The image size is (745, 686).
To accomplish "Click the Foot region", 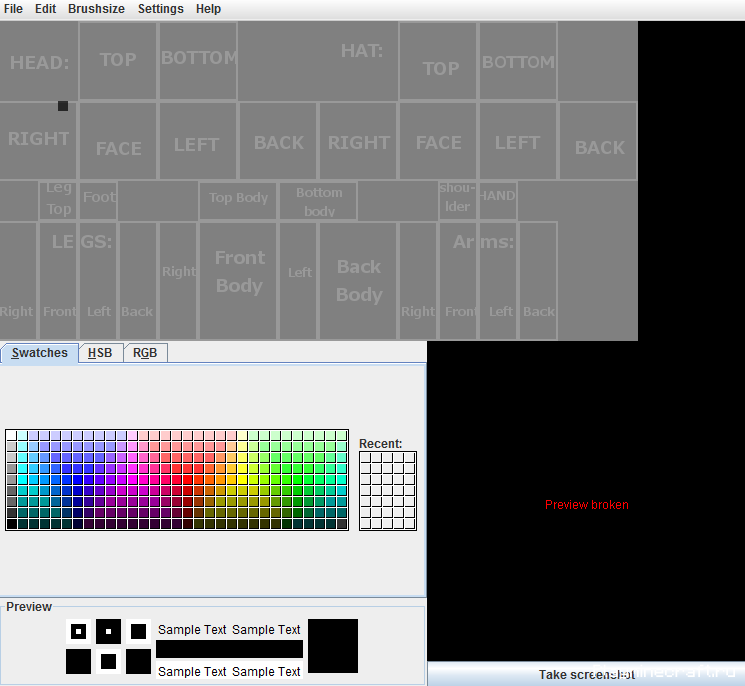I will click(x=98, y=200).
